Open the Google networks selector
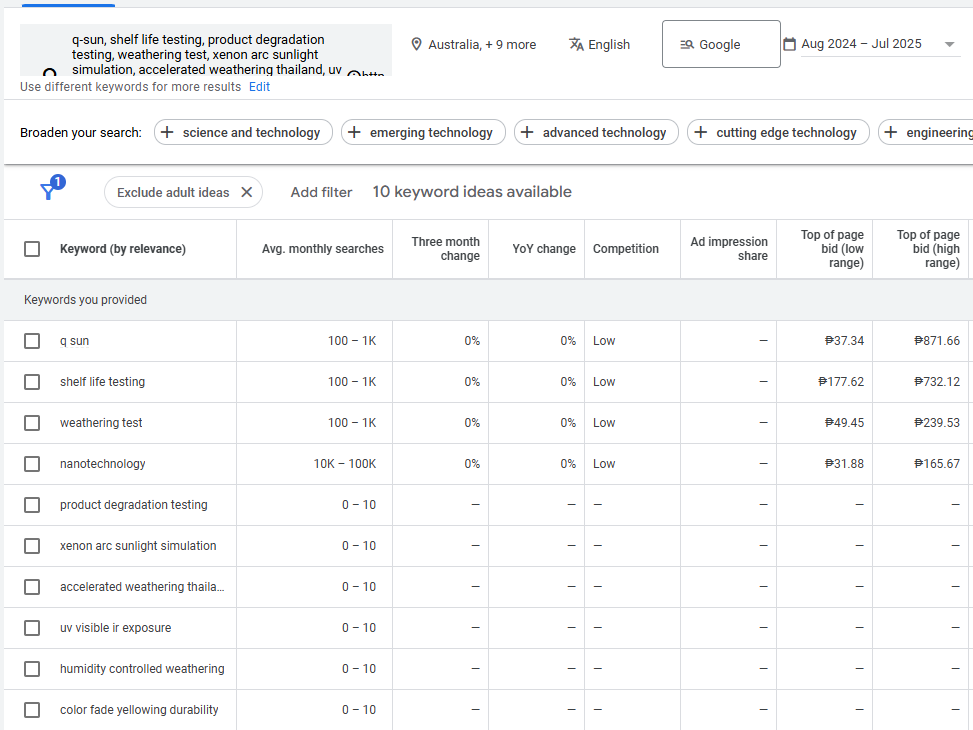Image resolution: width=973 pixels, height=730 pixels. tap(720, 44)
